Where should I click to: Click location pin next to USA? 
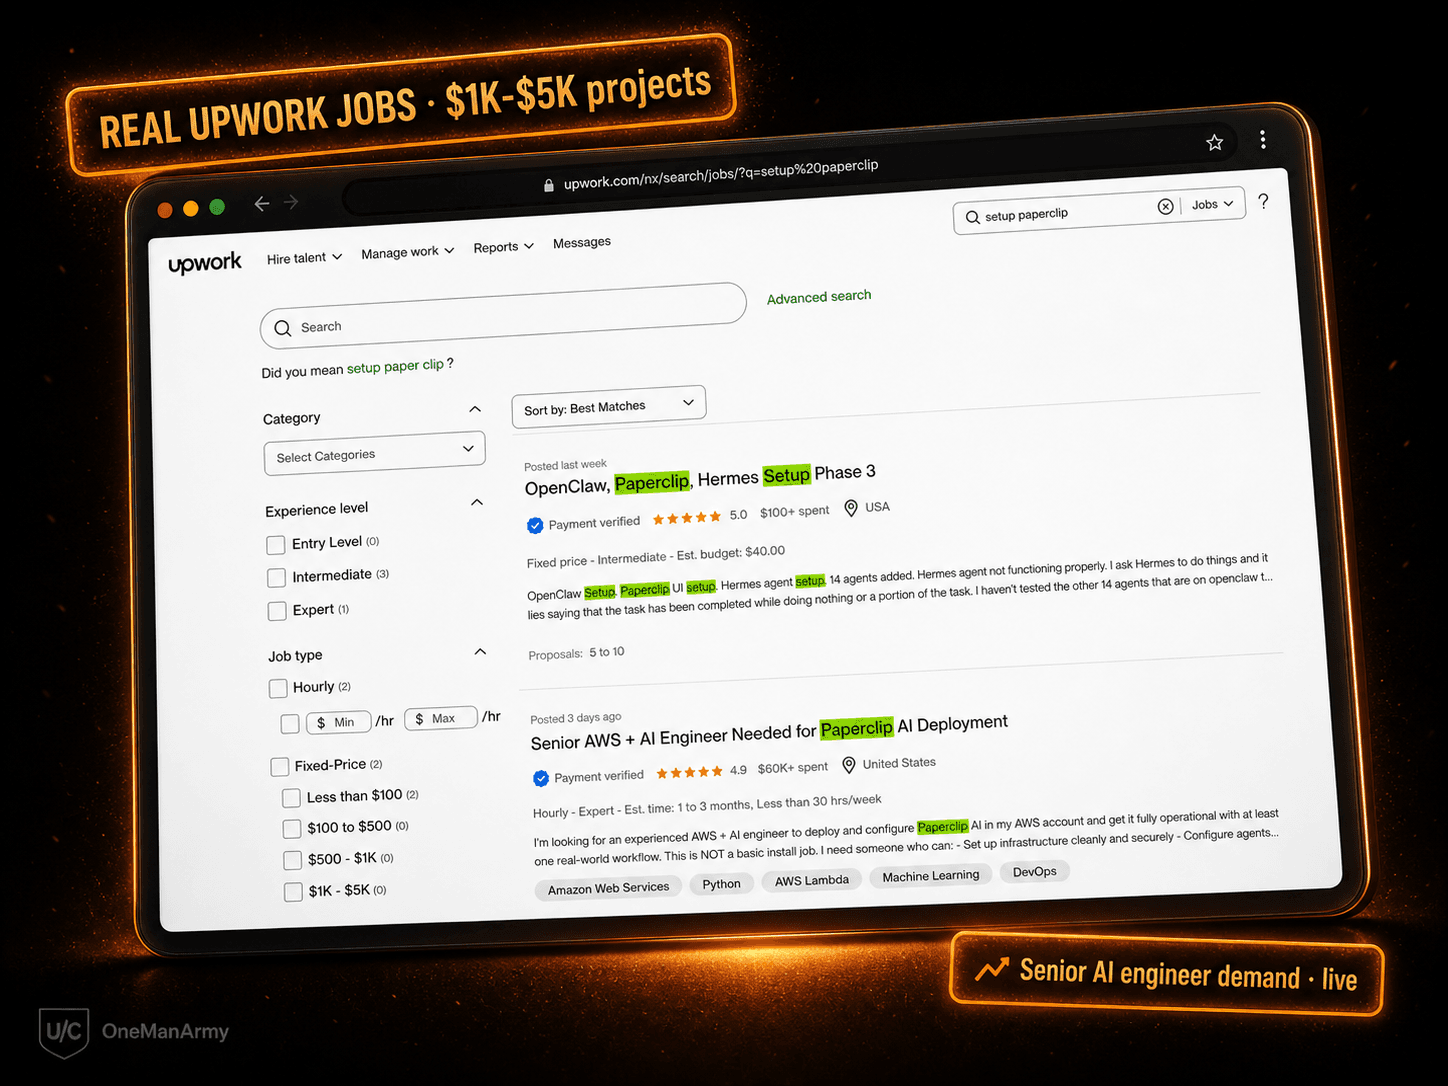[x=851, y=508]
